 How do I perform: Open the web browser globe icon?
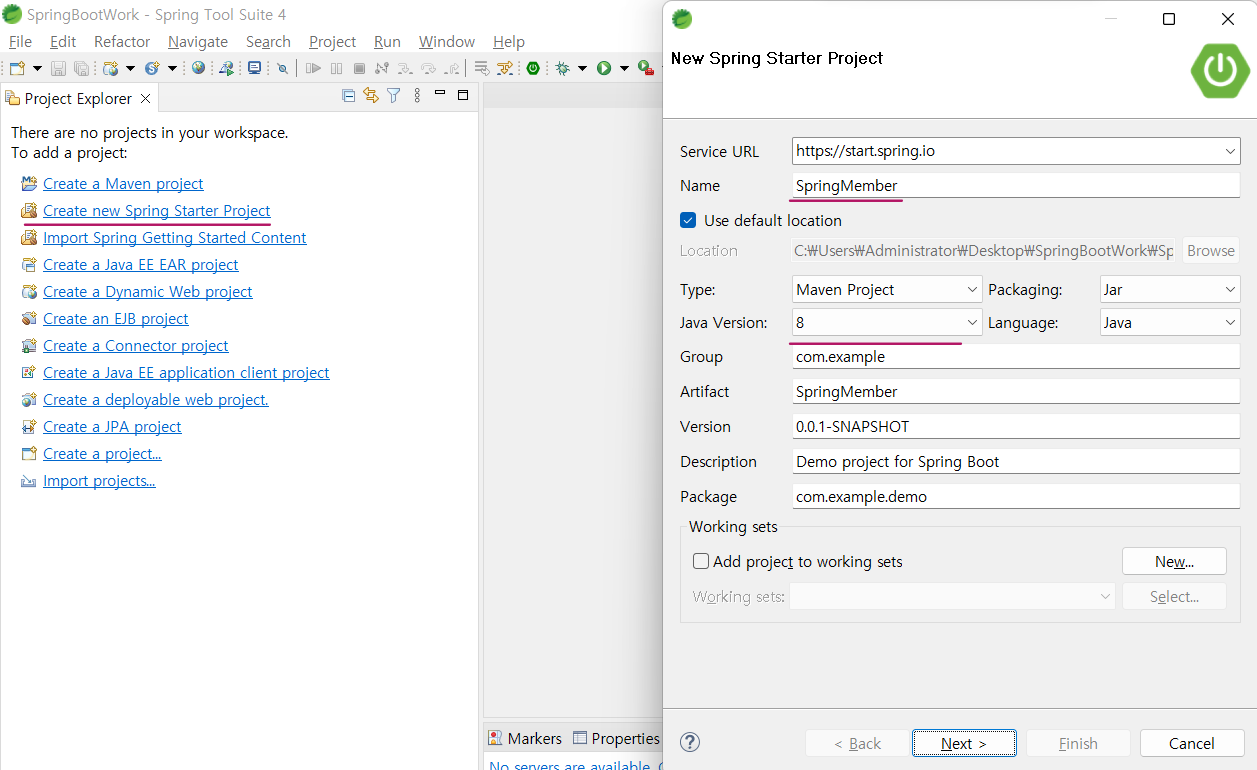(198, 68)
